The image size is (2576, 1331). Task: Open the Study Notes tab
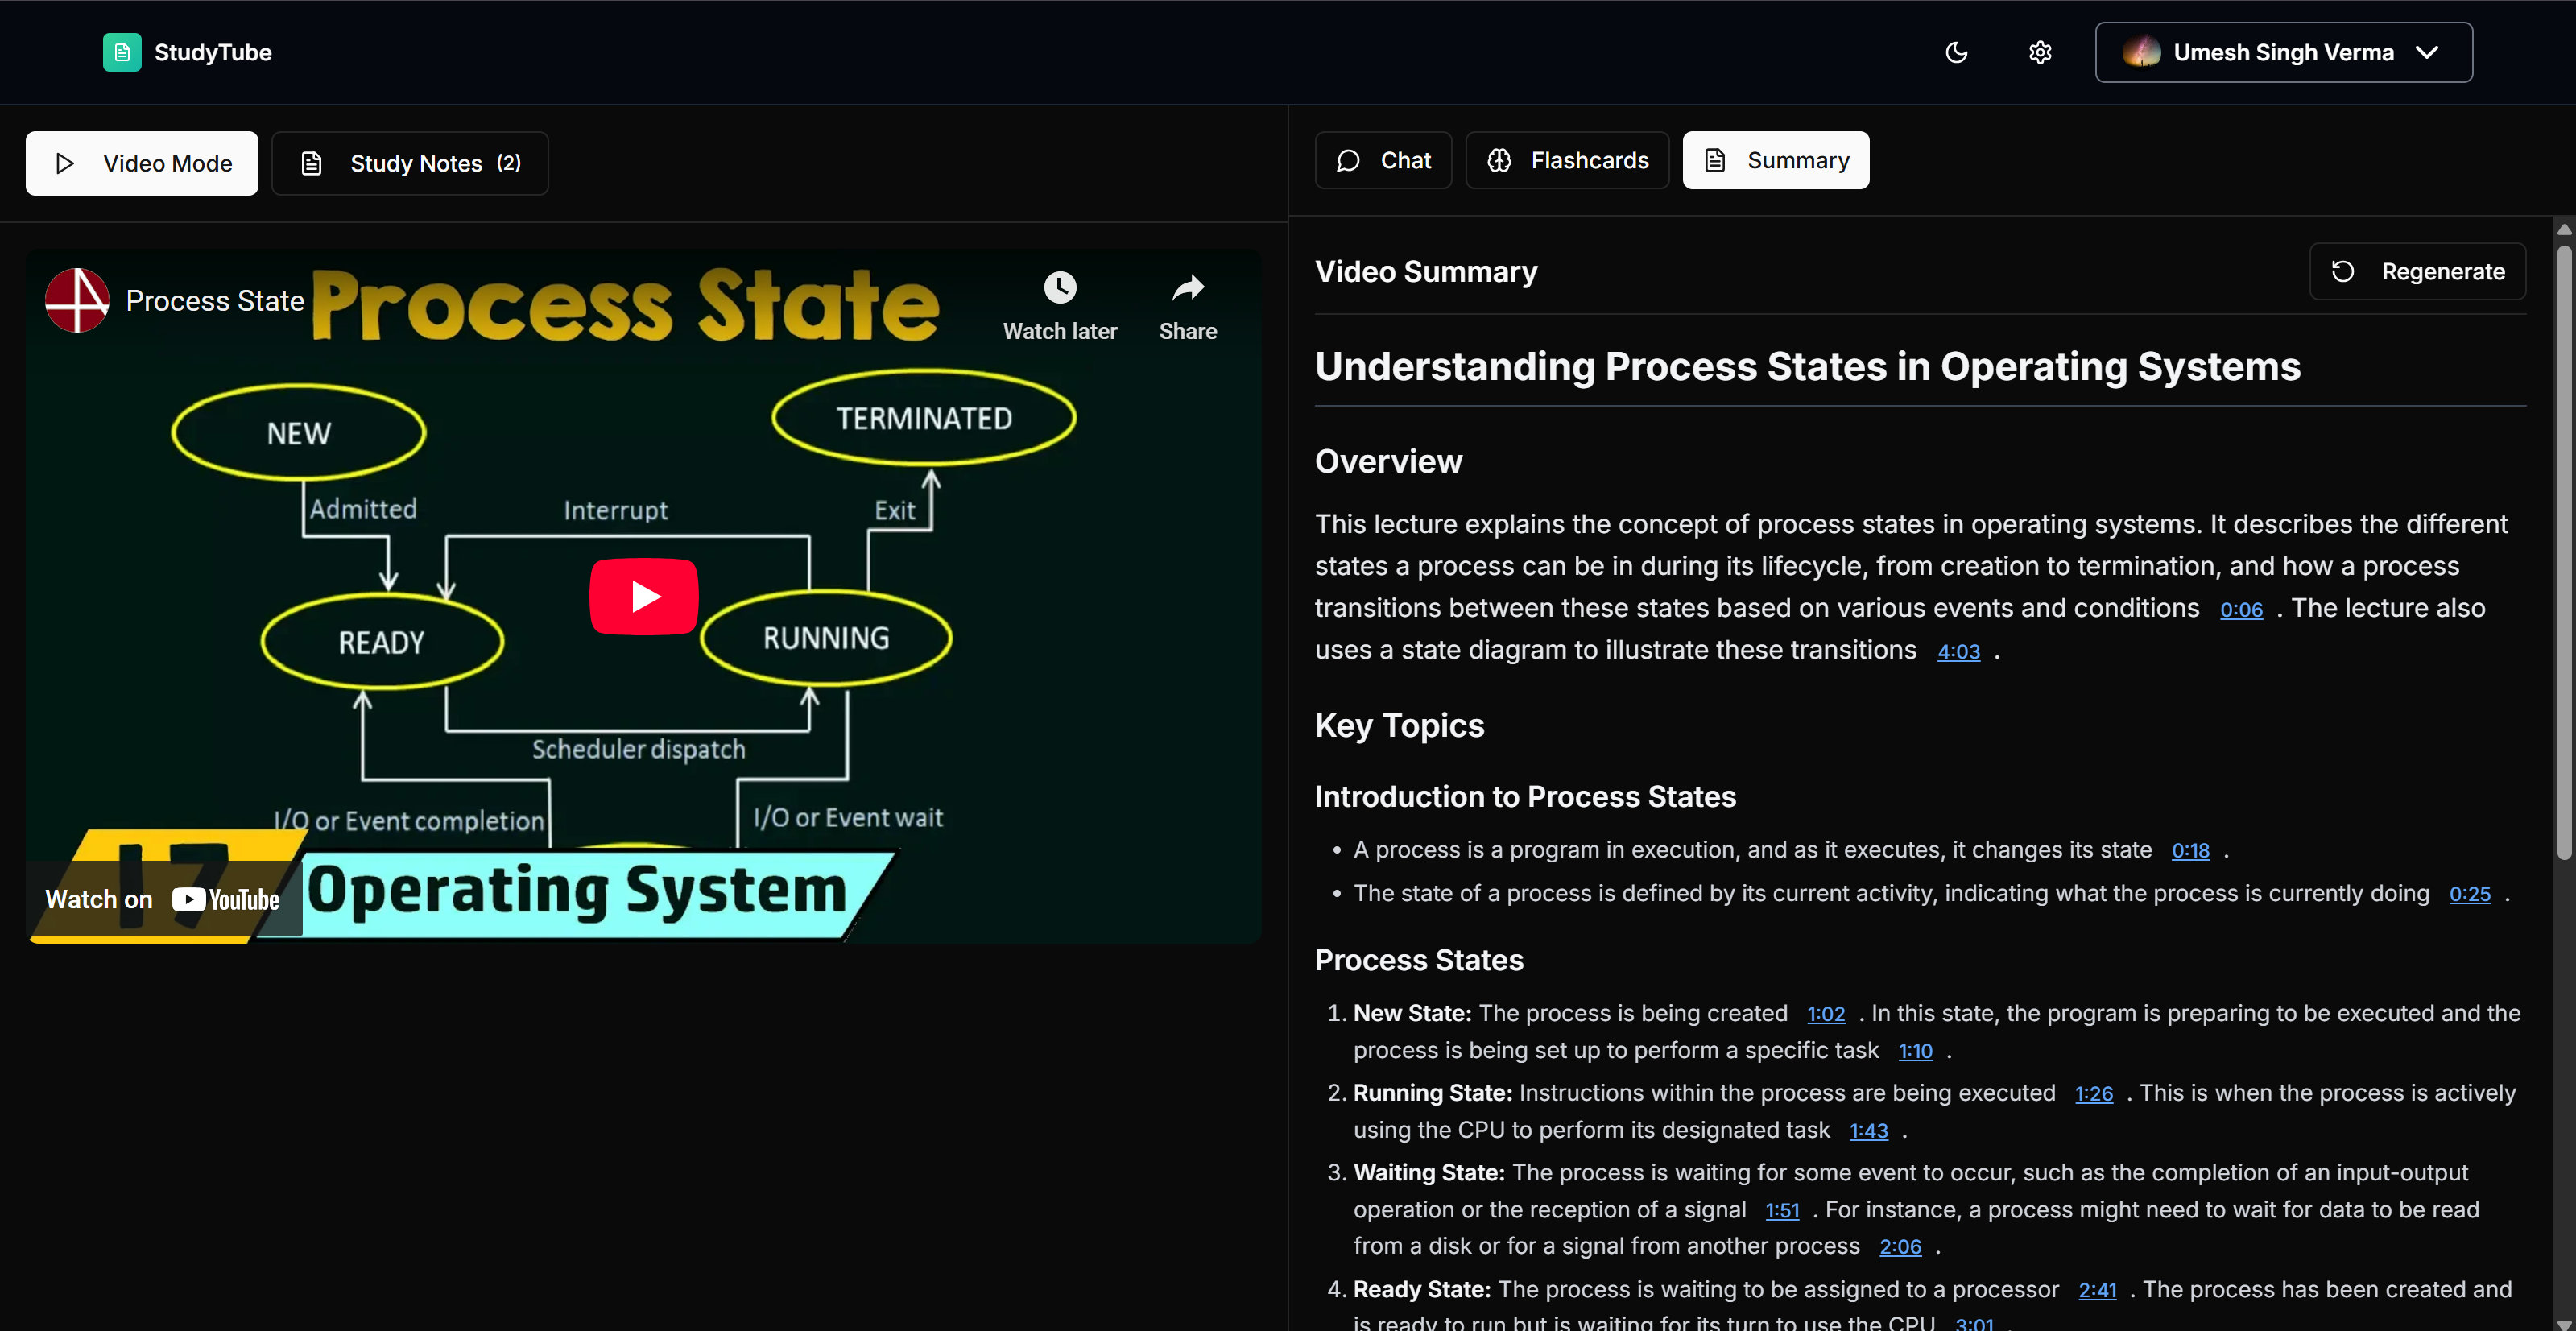pyautogui.click(x=409, y=162)
